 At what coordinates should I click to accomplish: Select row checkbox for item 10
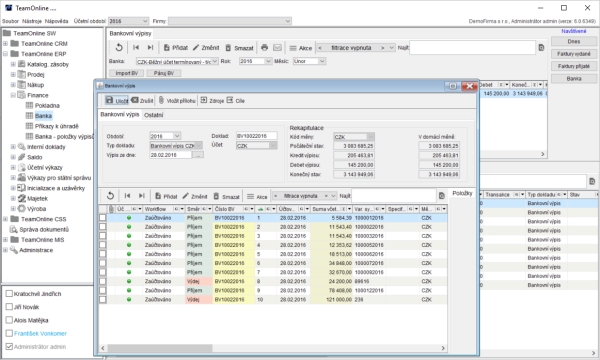click(x=103, y=300)
